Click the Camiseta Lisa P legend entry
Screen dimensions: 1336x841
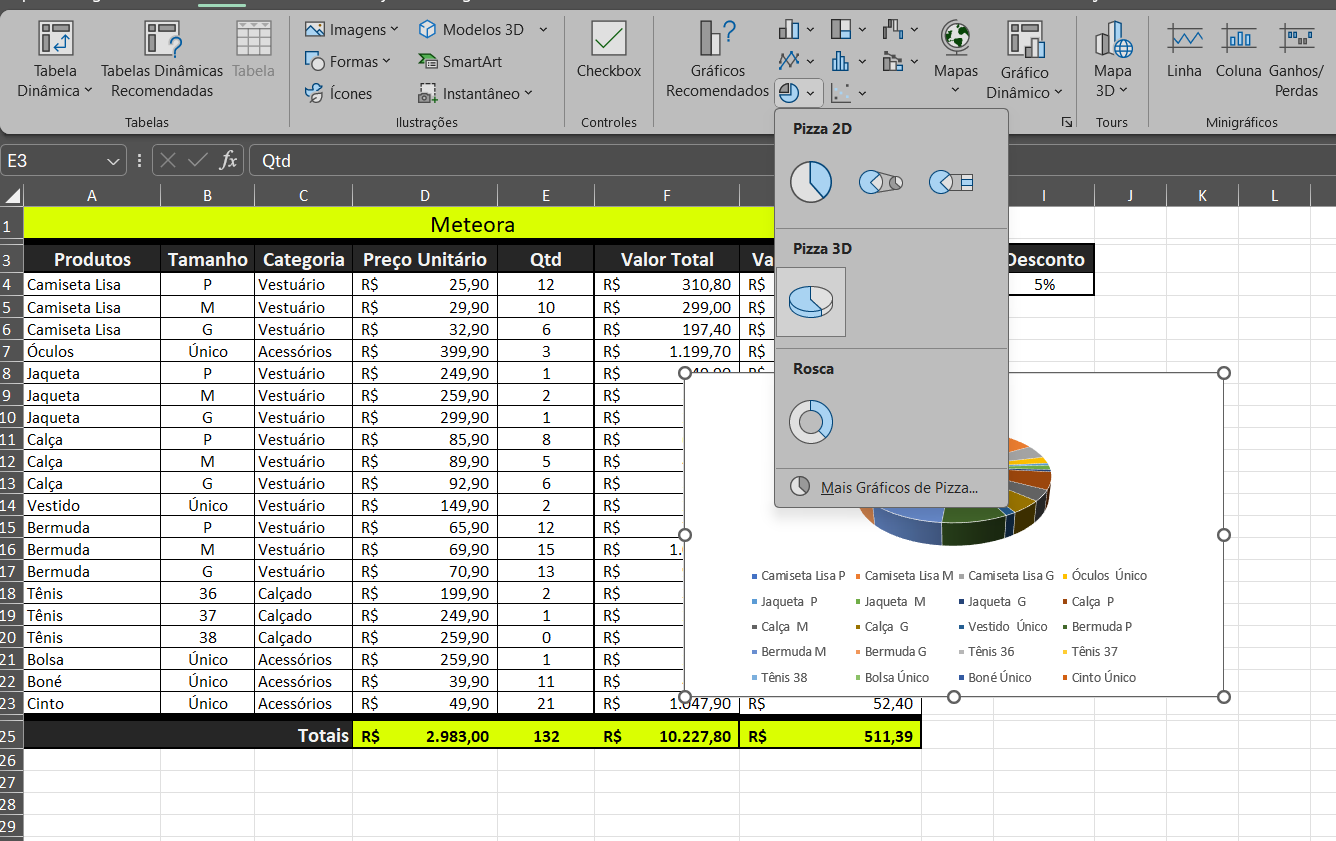pyautogui.click(x=799, y=576)
